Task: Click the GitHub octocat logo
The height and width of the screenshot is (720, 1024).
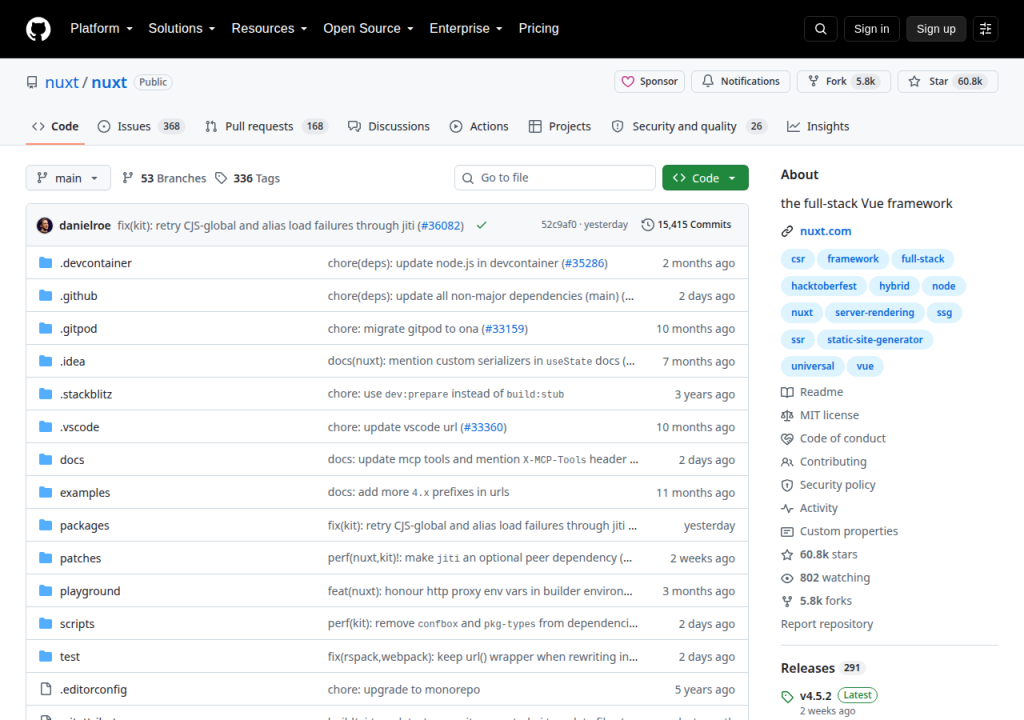Action: 38,29
